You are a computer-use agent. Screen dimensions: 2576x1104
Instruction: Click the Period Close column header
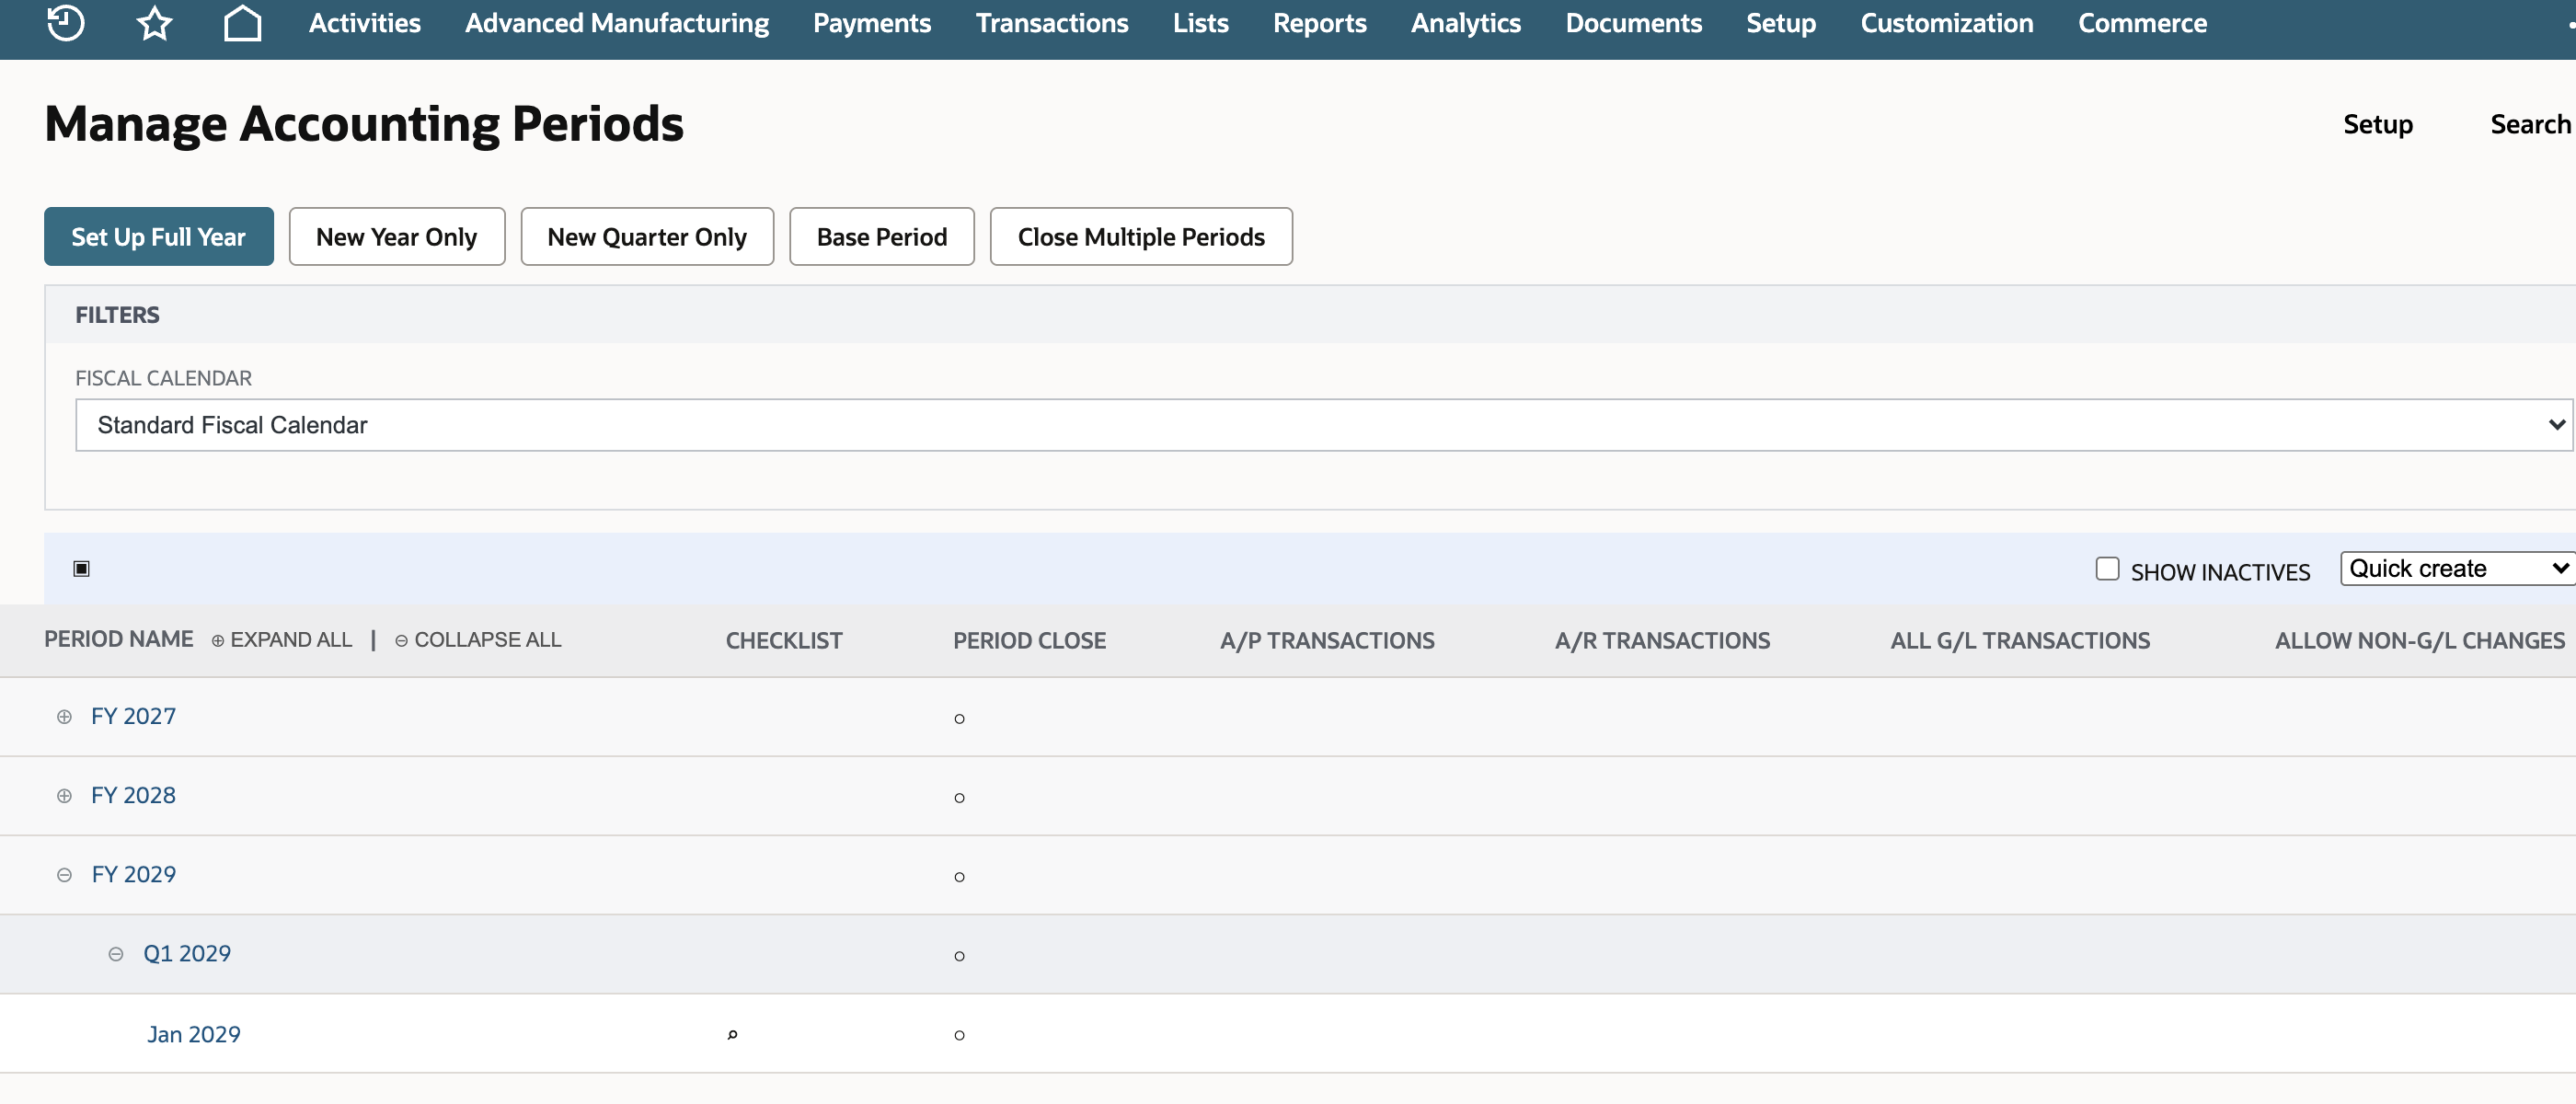pyautogui.click(x=1029, y=641)
